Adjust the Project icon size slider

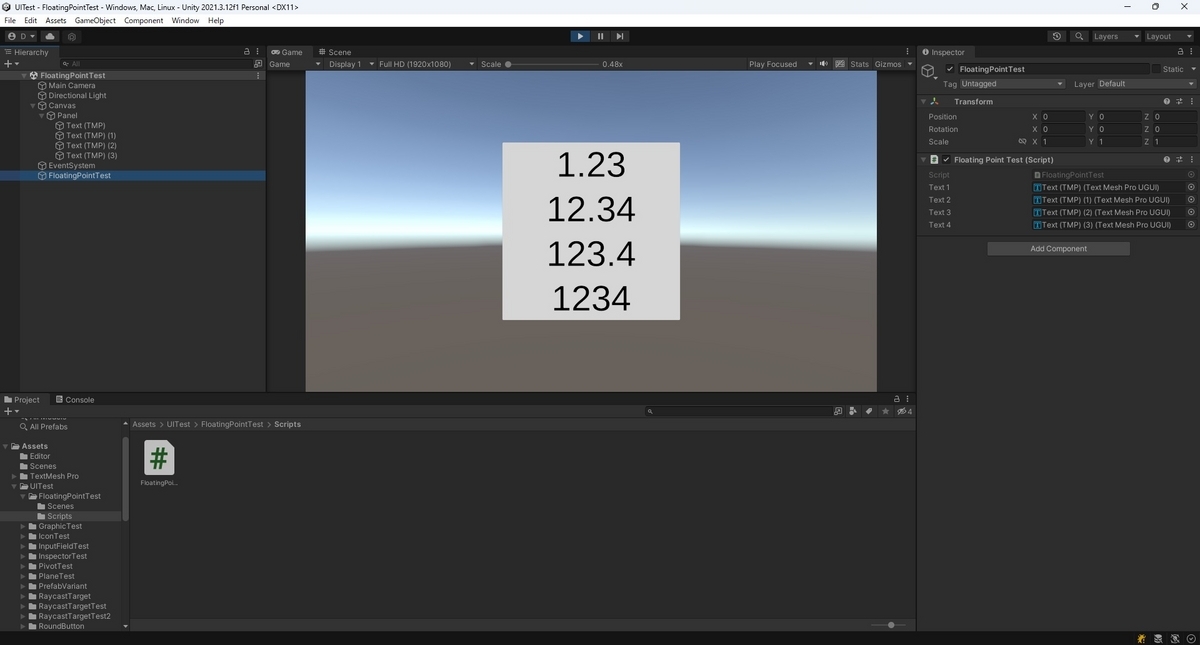click(x=889, y=625)
